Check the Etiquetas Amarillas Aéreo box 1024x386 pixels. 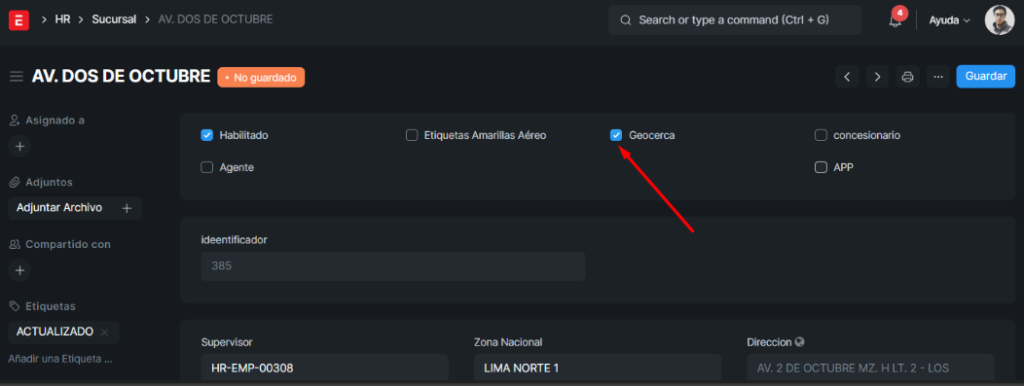(x=411, y=135)
